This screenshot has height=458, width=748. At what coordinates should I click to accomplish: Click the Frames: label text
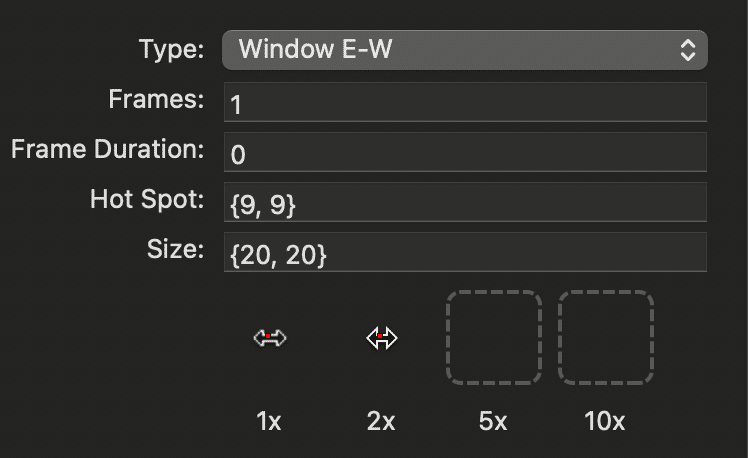[156, 99]
